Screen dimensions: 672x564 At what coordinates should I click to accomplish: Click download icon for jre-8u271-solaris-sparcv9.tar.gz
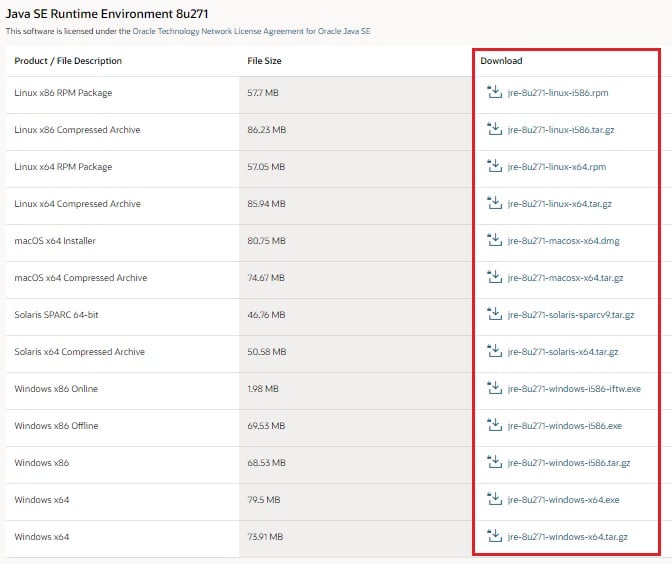(495, 314)
